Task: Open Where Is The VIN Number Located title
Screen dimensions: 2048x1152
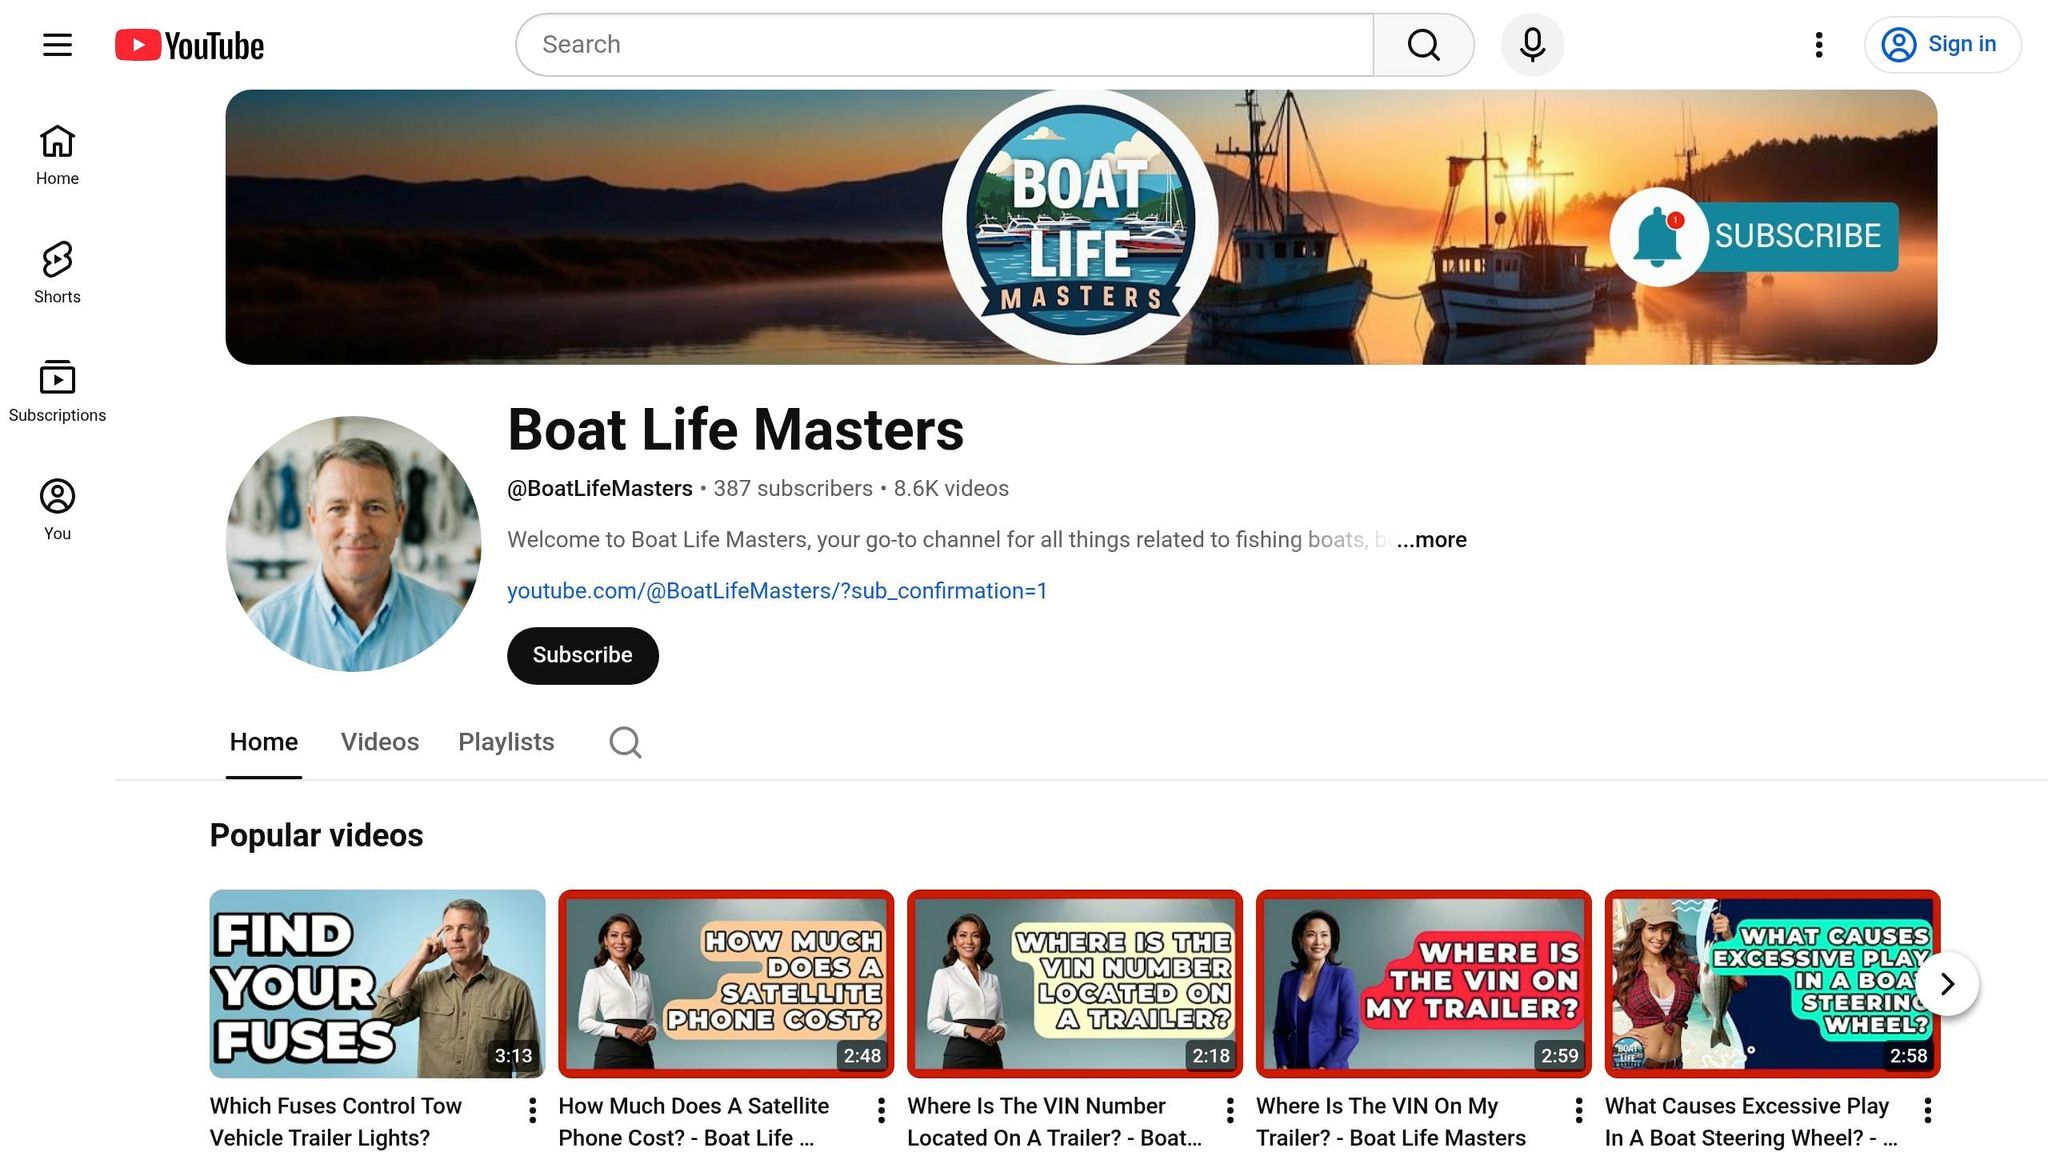Action: (x=1054, y=1122)
